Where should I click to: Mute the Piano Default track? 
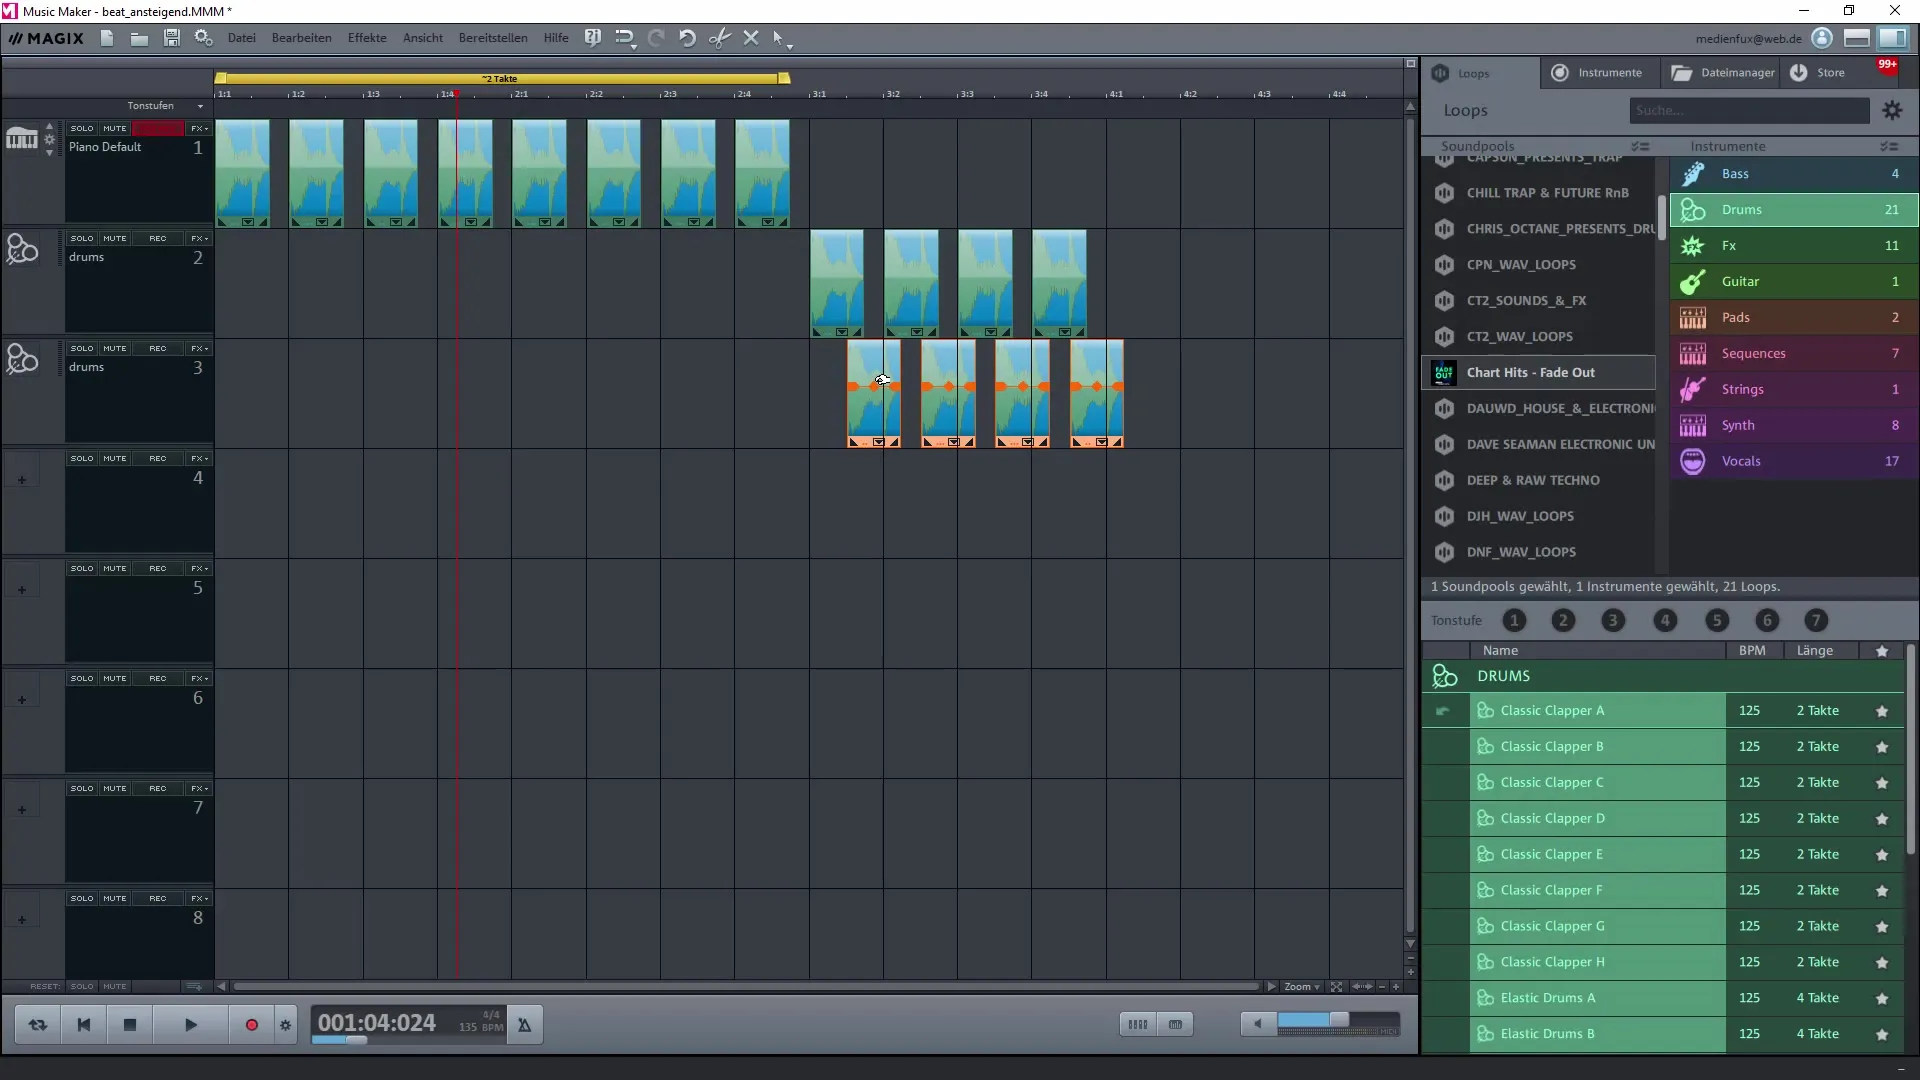[115, 128]
